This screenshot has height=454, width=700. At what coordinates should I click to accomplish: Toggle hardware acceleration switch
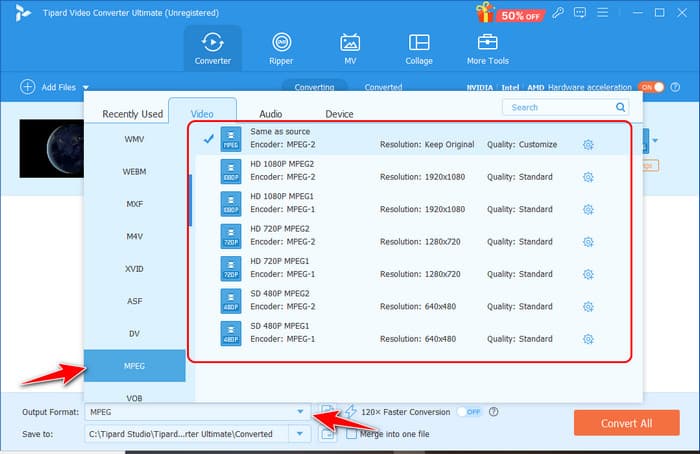pos(651,87)
